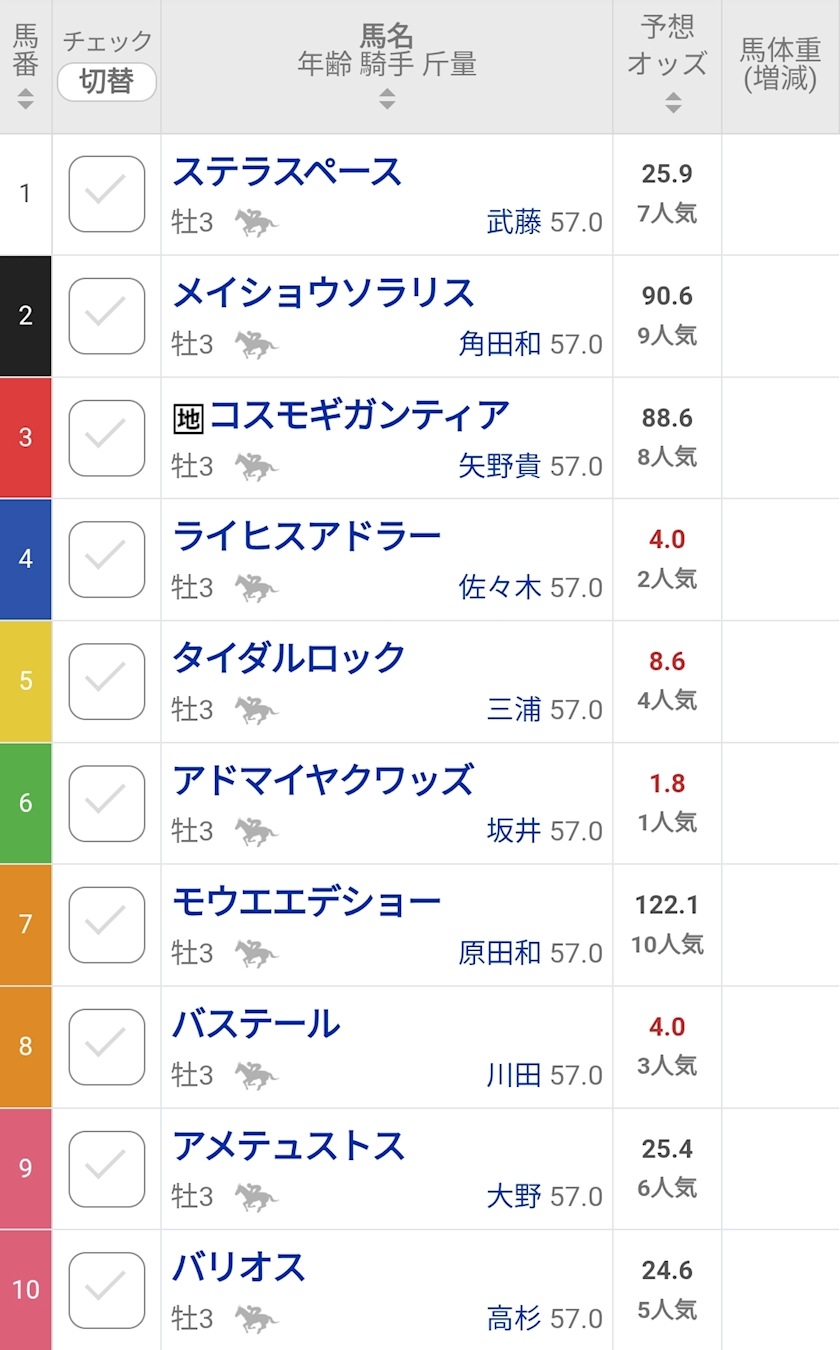The image size is (840, 1350).
Task: Sort by 馬番 column arrows
Action: (x=26, y=99)
